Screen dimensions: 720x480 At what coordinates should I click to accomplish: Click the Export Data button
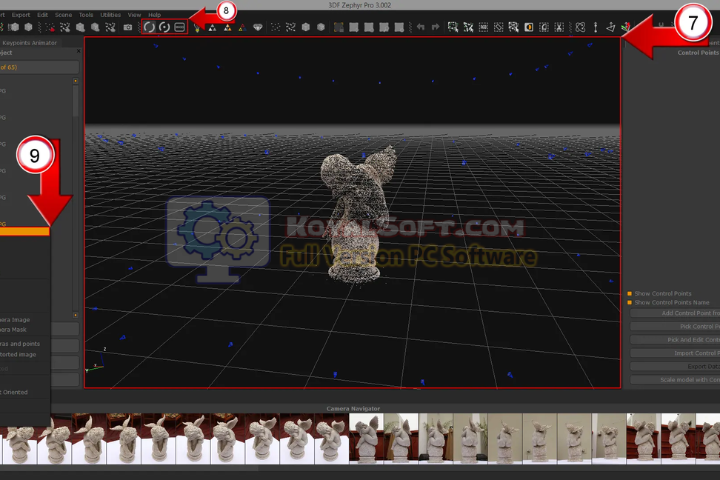[675, 367]
